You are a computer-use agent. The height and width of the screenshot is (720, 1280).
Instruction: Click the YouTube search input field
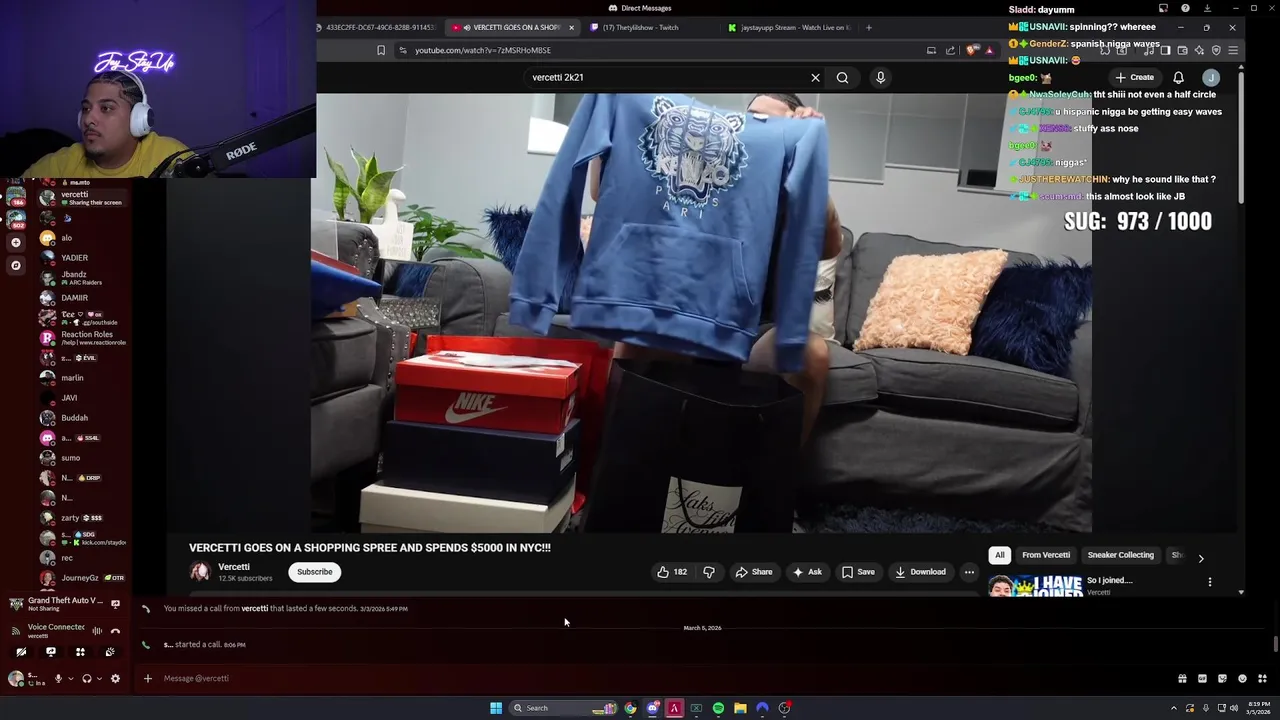click(x=665, y=77)
